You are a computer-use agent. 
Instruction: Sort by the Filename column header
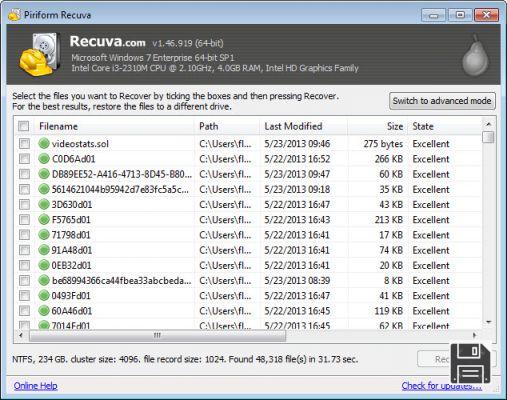[x=114, y=126]
